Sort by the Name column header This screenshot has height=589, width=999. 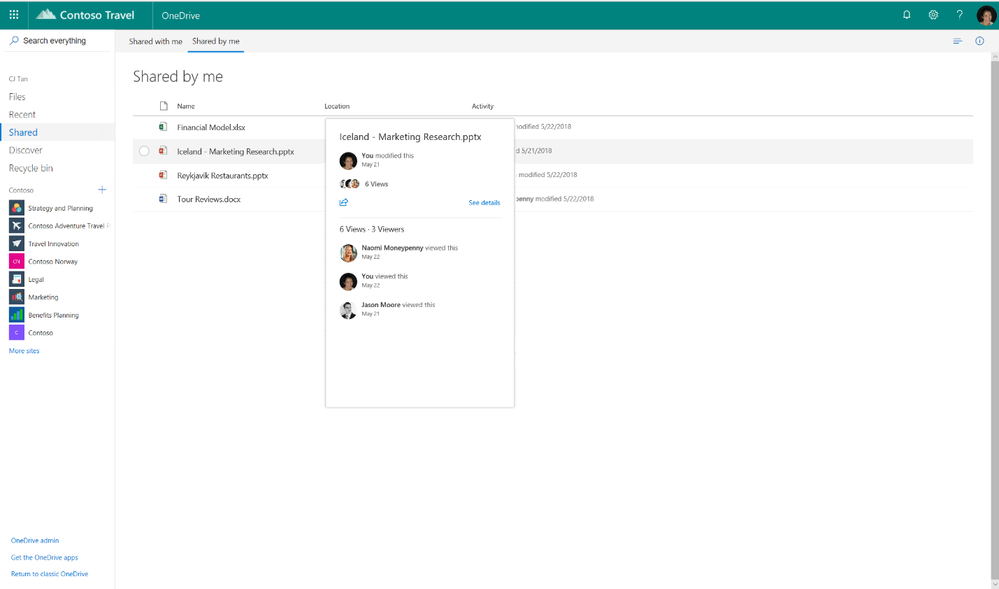(186, 106)
